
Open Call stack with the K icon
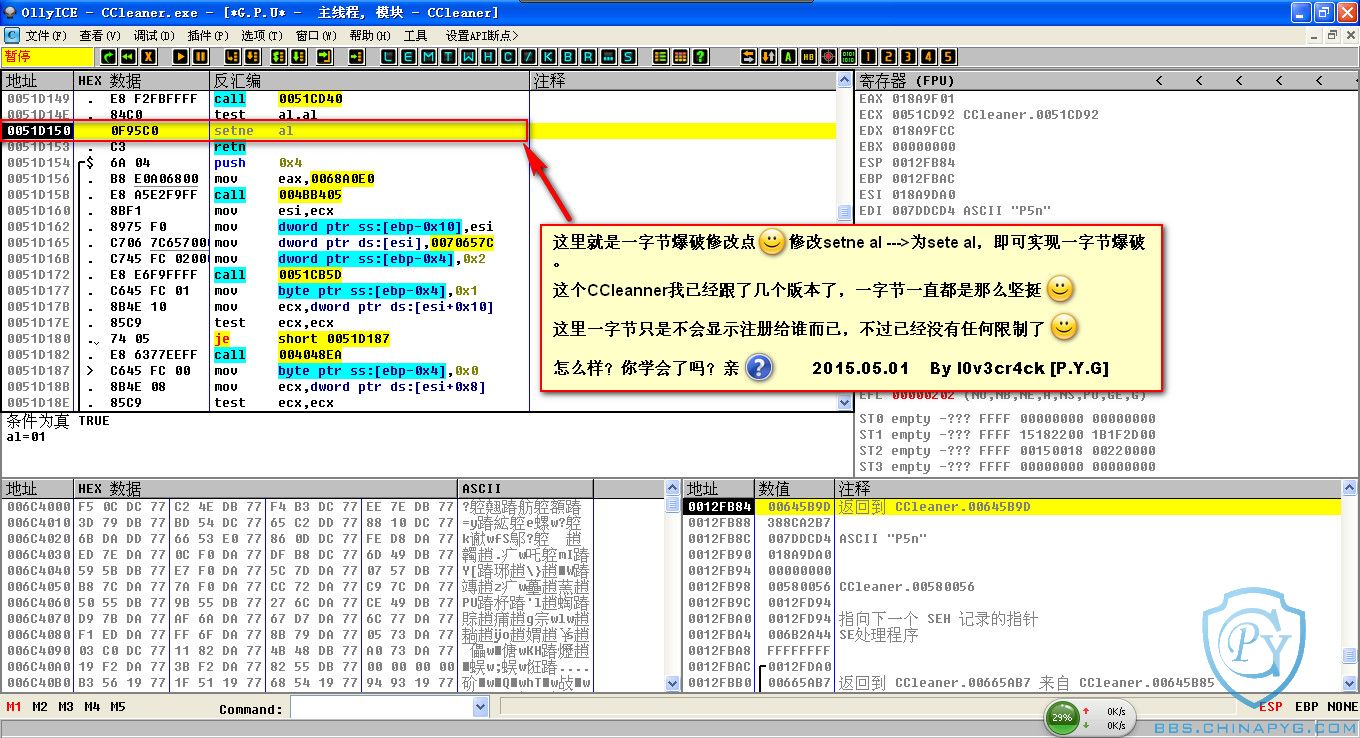(x=548, y=57)
